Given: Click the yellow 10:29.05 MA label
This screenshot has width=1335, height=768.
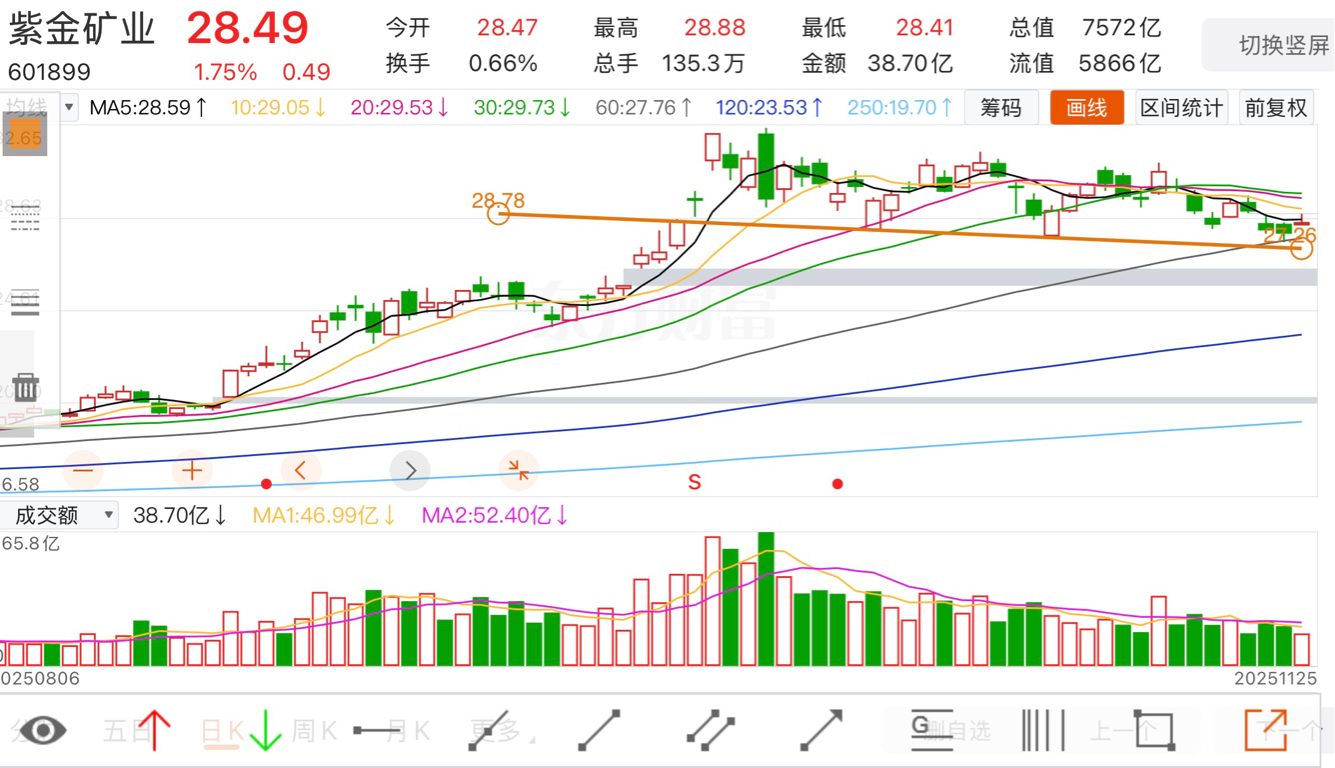Looking at the screenshot, I should 279,107.
